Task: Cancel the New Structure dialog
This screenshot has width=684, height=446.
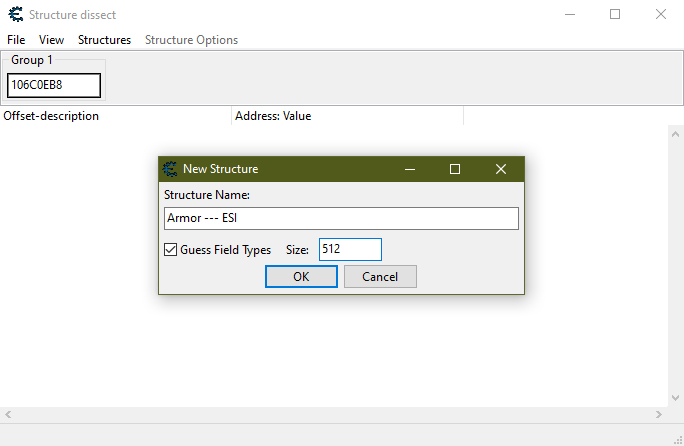Action: click(x=380, y=277)
